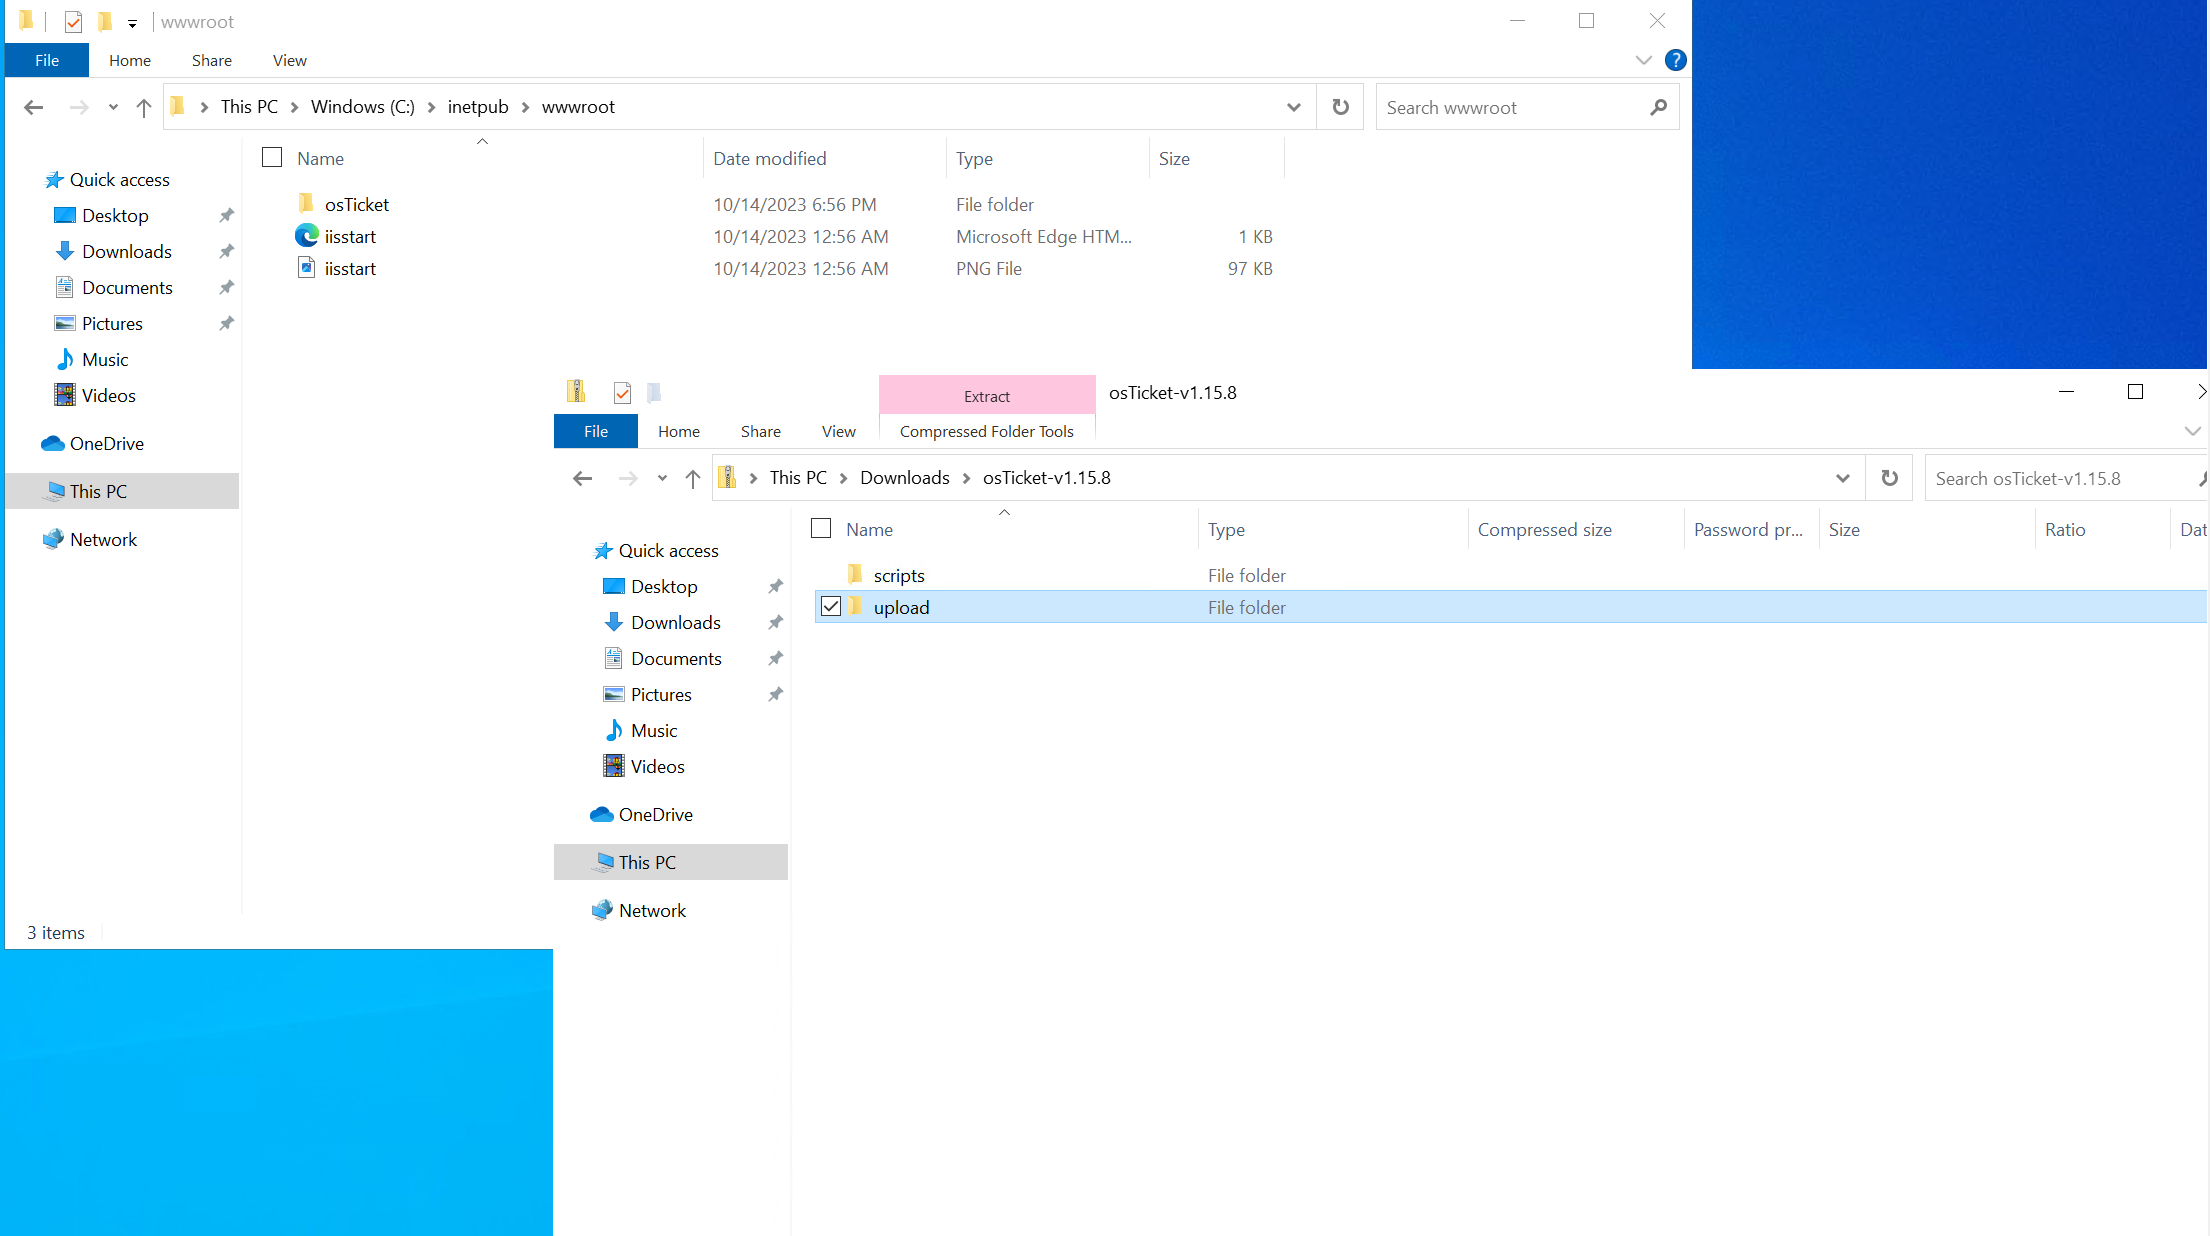Refresh the wwwroot folder view
Viewport: 2210px width, 1236px height.
(1340, 107)
